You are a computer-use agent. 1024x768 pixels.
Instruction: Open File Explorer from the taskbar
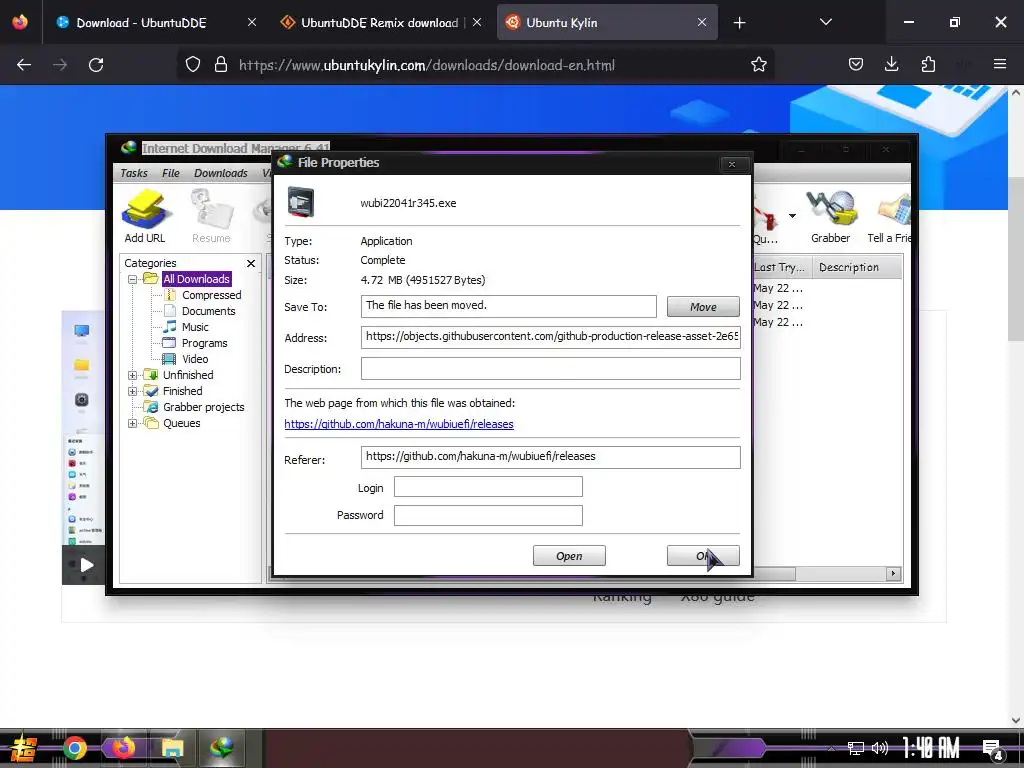[173, 748]
